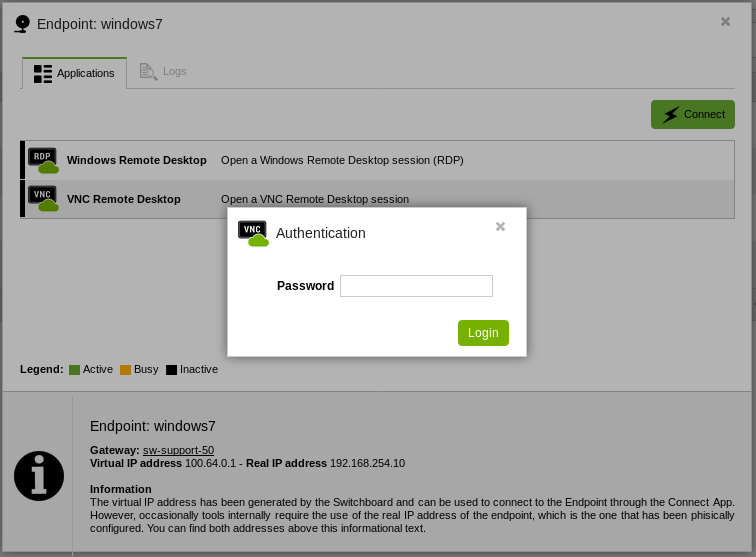
Task: Click the information circle icon
Action: [x=39, y=476]
